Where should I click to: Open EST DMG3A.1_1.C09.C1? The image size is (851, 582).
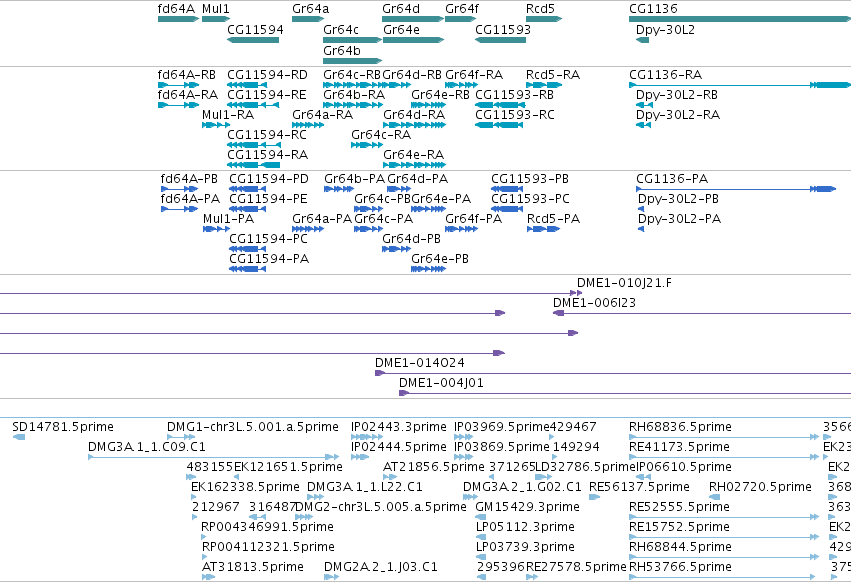[213, 457]
